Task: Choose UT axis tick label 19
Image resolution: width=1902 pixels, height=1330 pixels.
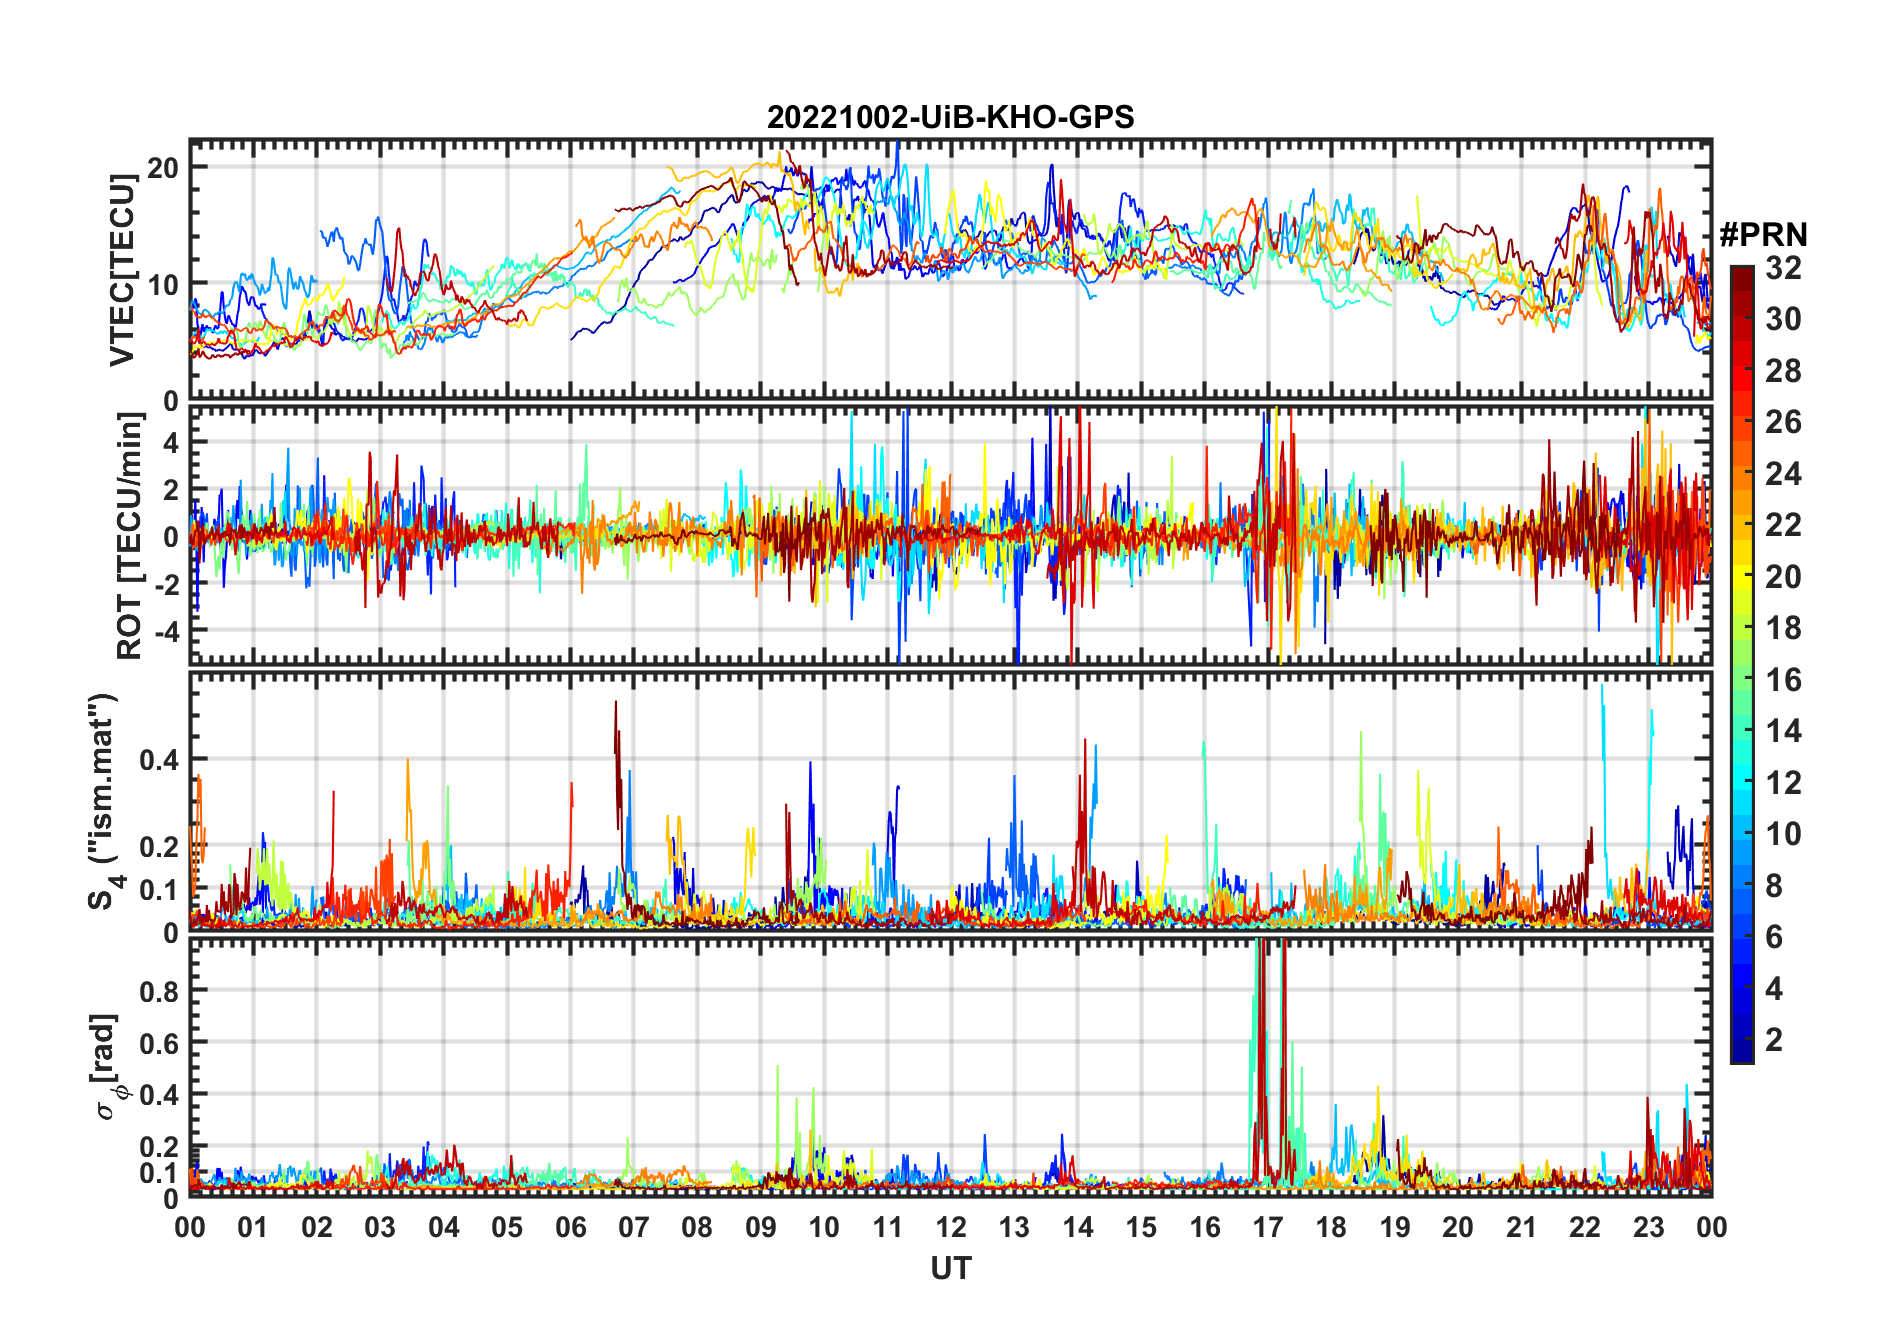Action: [1395, 1227]
